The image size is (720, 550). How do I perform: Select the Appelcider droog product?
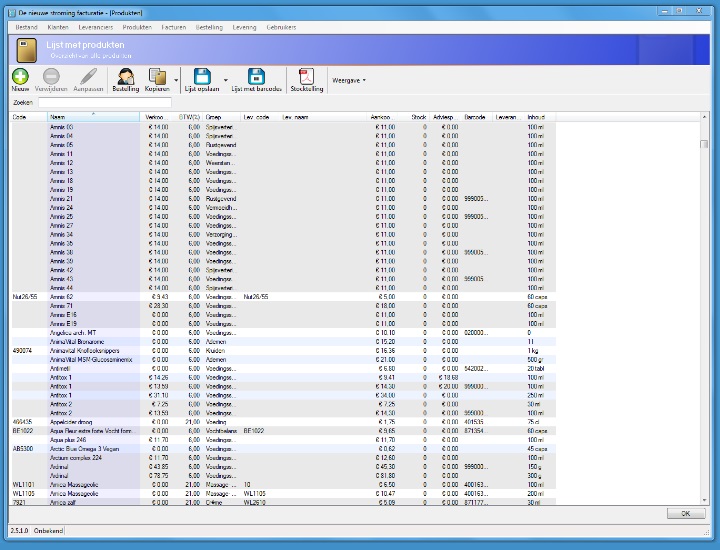click(283, 422)
